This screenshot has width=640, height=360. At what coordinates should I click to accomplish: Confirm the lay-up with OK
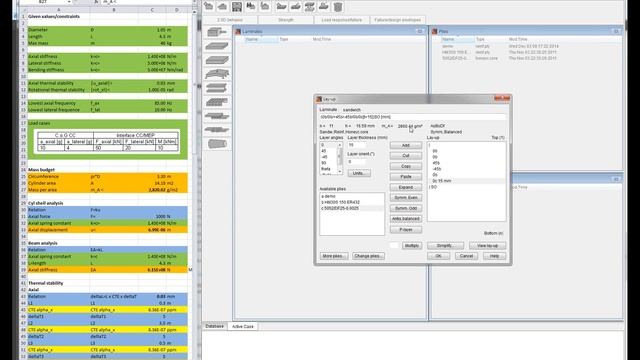[x=438, y=256]
